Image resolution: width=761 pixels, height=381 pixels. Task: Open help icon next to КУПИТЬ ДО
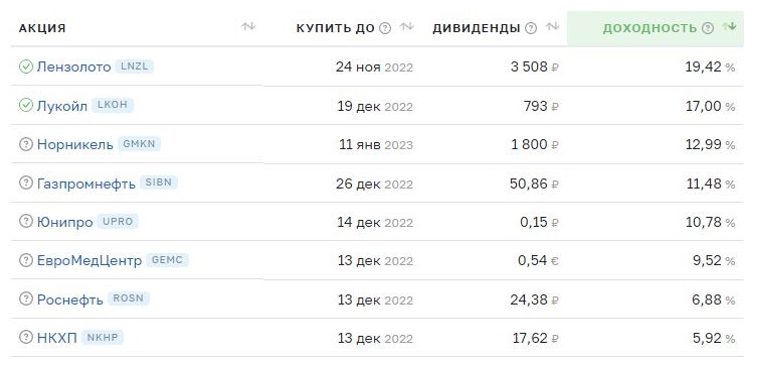[x=385, y=28]
